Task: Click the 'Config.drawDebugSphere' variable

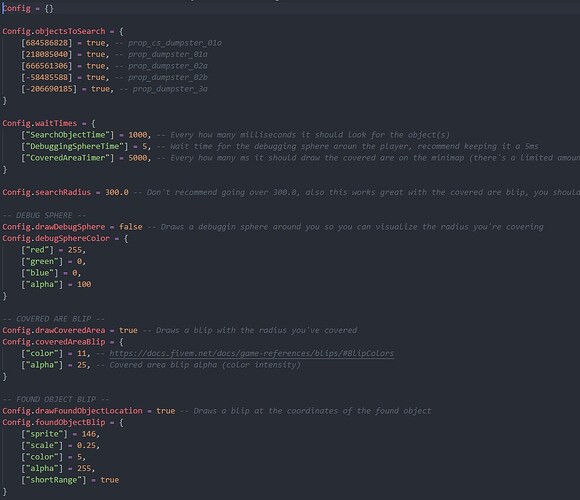Action: 54,227
